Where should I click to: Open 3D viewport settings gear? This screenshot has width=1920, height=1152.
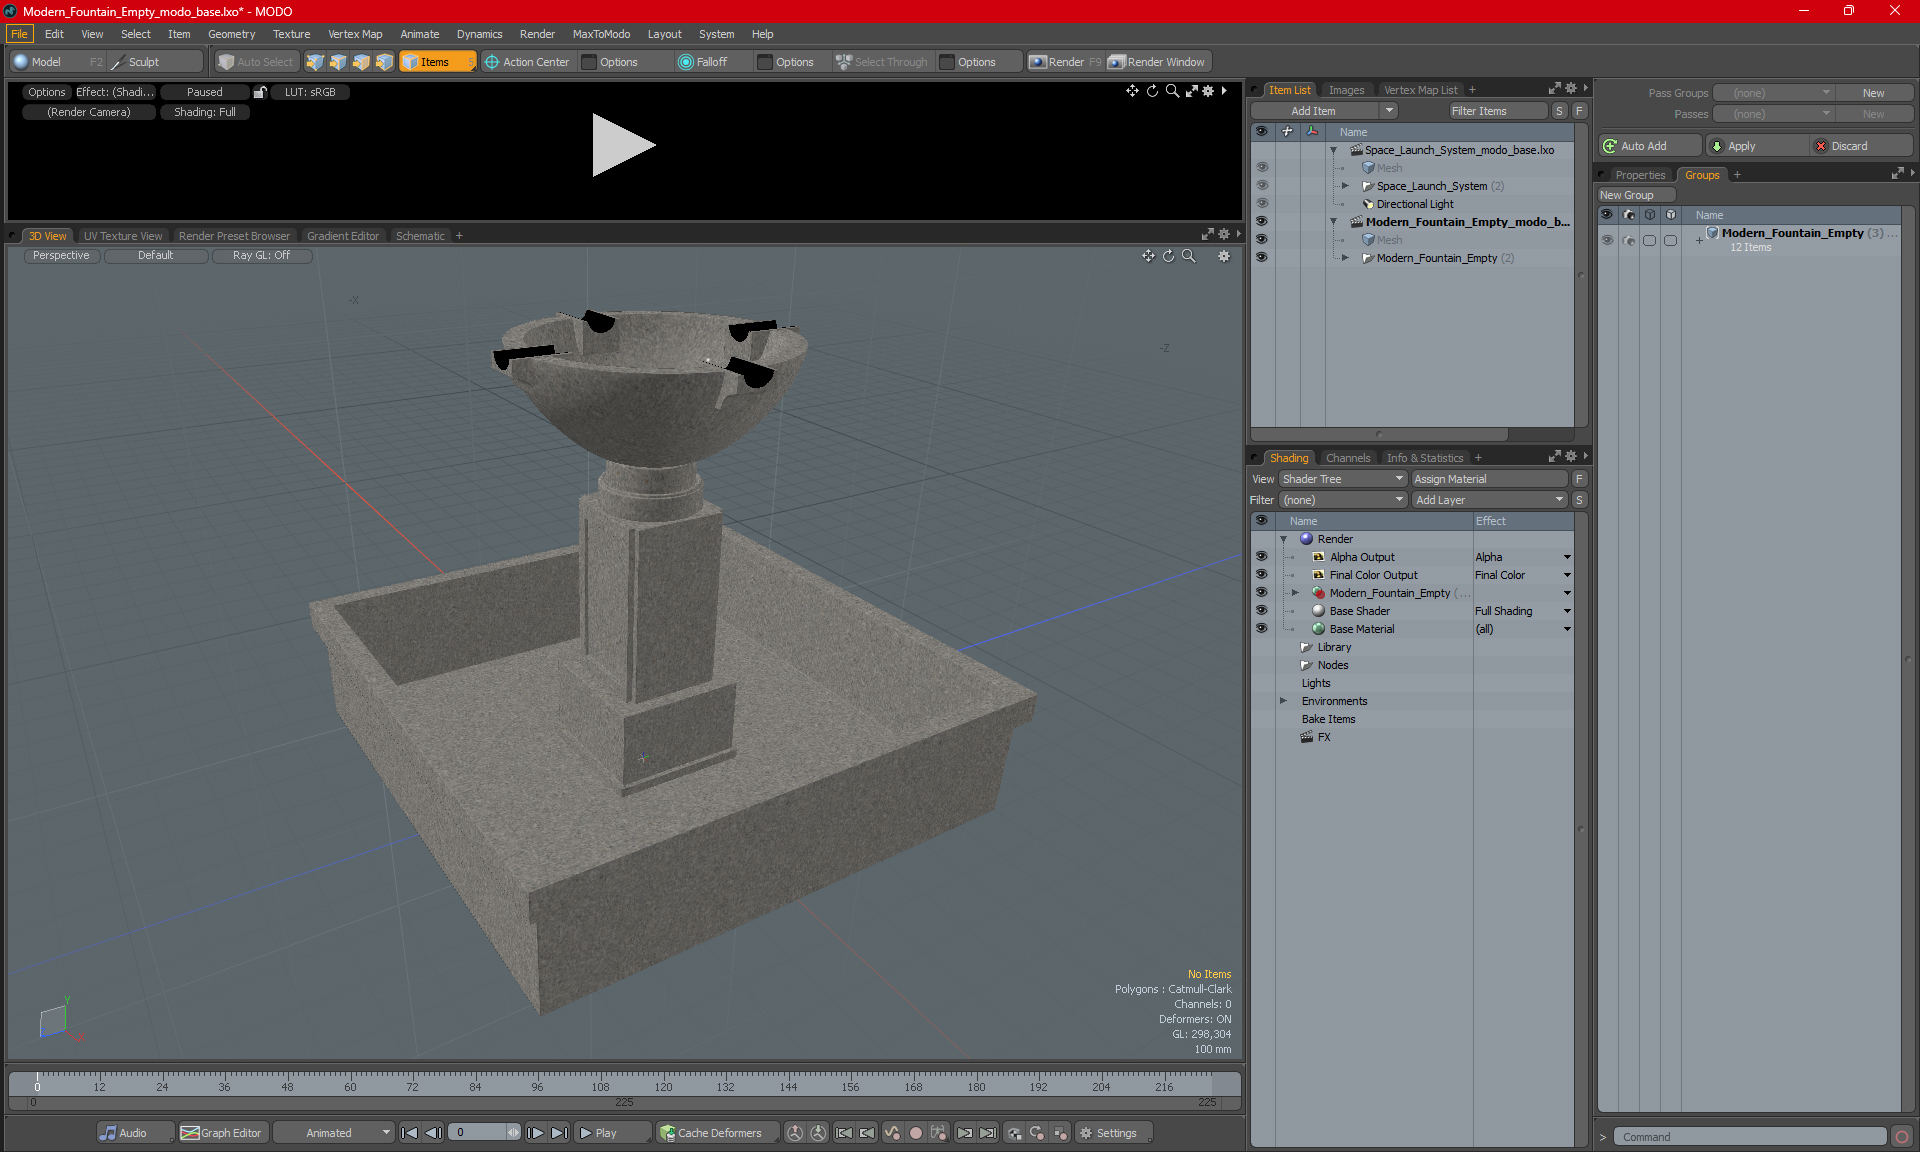click(x=1223, y=256)
